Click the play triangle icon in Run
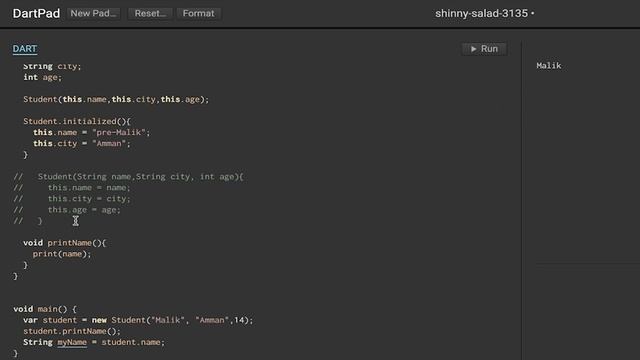 pyautogui.click(x=473, y=49)
